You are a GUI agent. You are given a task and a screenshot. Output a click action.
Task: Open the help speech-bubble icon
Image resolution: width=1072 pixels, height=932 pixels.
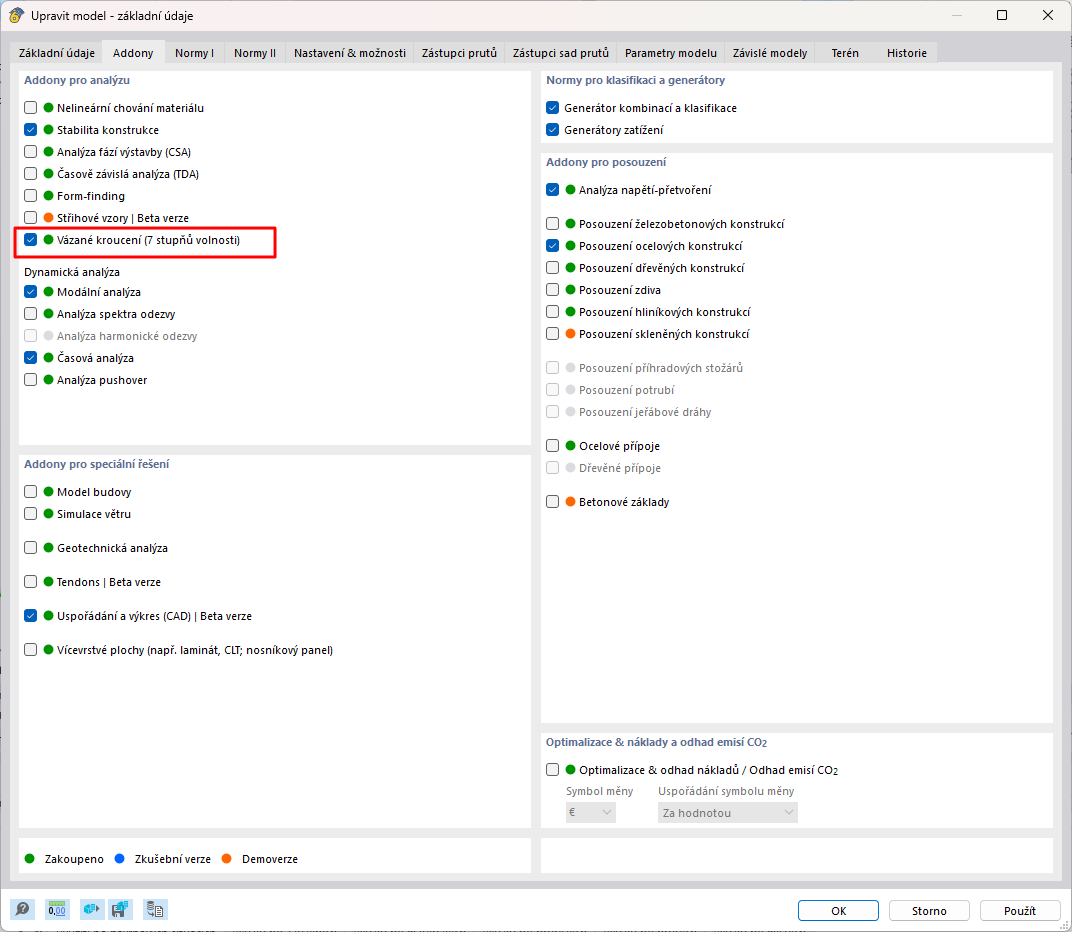22,909
